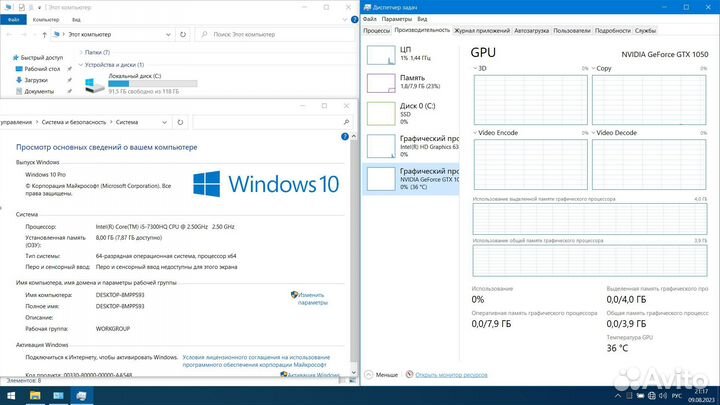The height and width of the screenshot is (405, 720).
Task: Select the Локальный диск (C:) drive icon
Action: [95, 85]
